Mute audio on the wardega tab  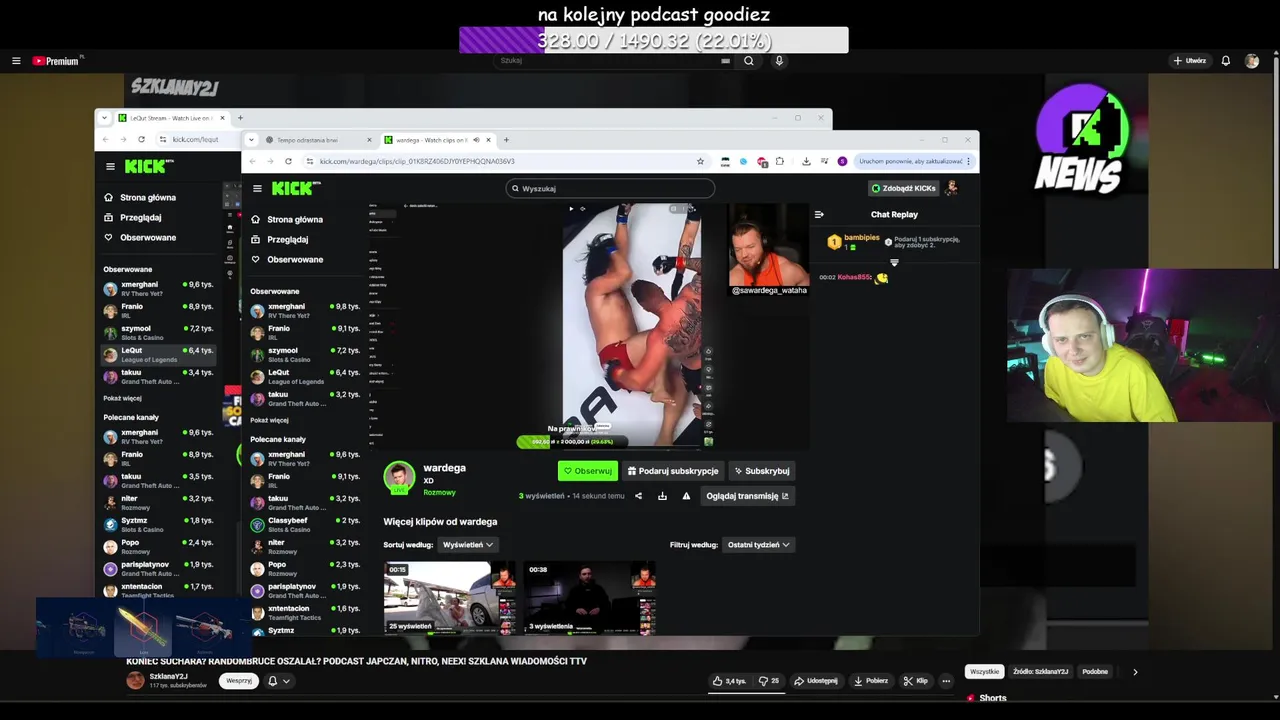coord(476,140)
